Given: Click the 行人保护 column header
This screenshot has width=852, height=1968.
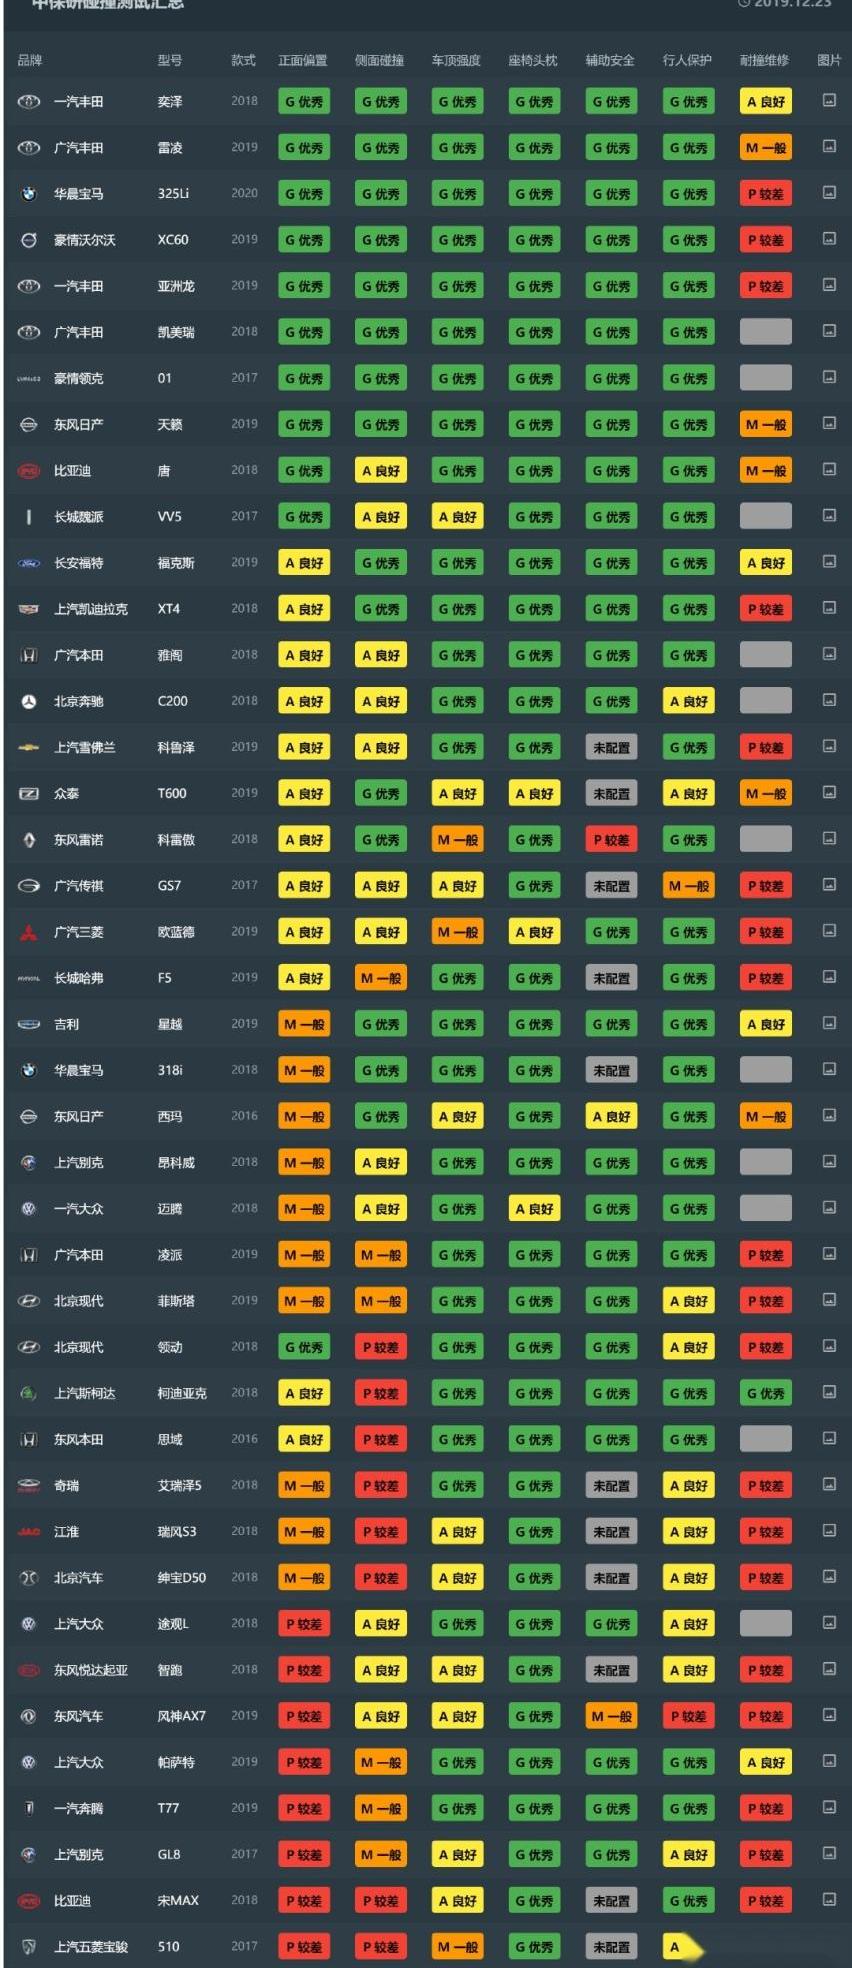Looking at the screenshot, I should (x=687, y=60).
